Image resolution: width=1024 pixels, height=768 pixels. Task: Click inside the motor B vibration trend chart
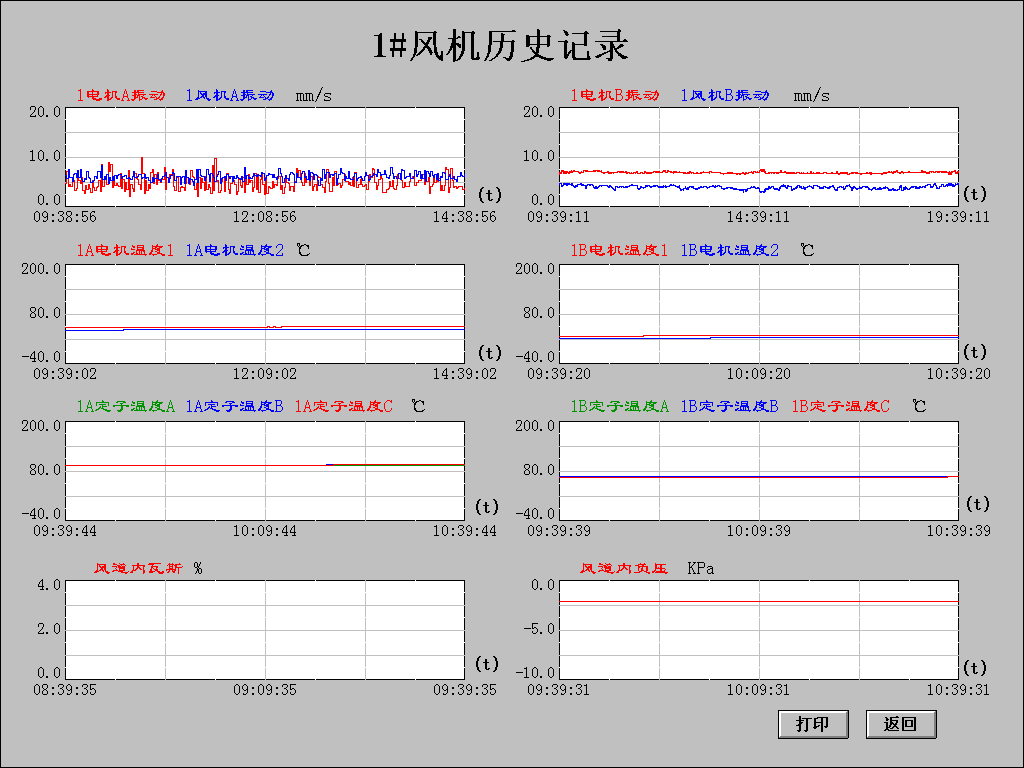[758, 155]
